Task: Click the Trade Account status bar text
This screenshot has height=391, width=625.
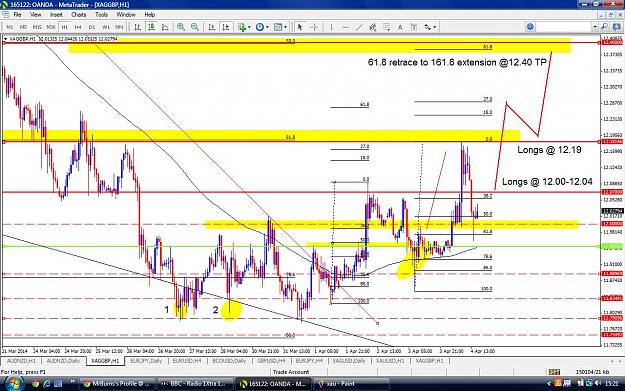Action: (x=291, y=371)
